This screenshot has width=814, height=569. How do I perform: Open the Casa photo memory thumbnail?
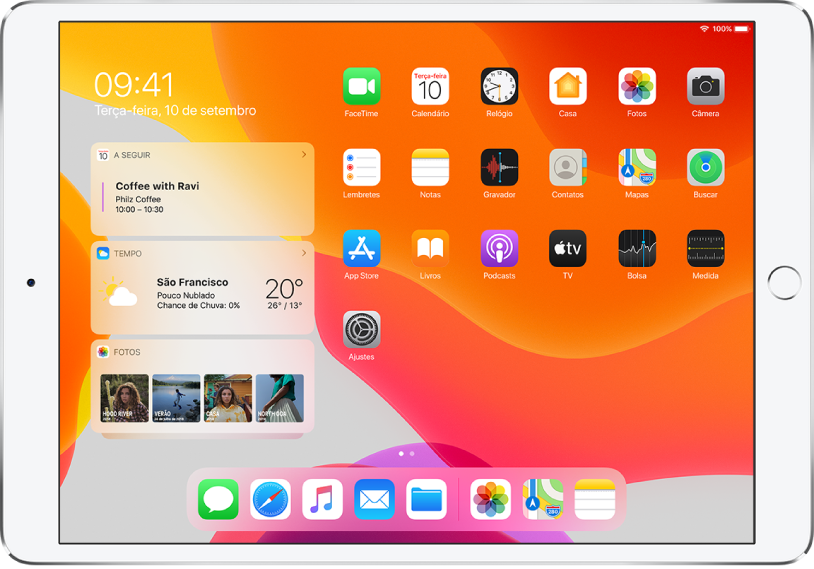(x=228, y=398)
